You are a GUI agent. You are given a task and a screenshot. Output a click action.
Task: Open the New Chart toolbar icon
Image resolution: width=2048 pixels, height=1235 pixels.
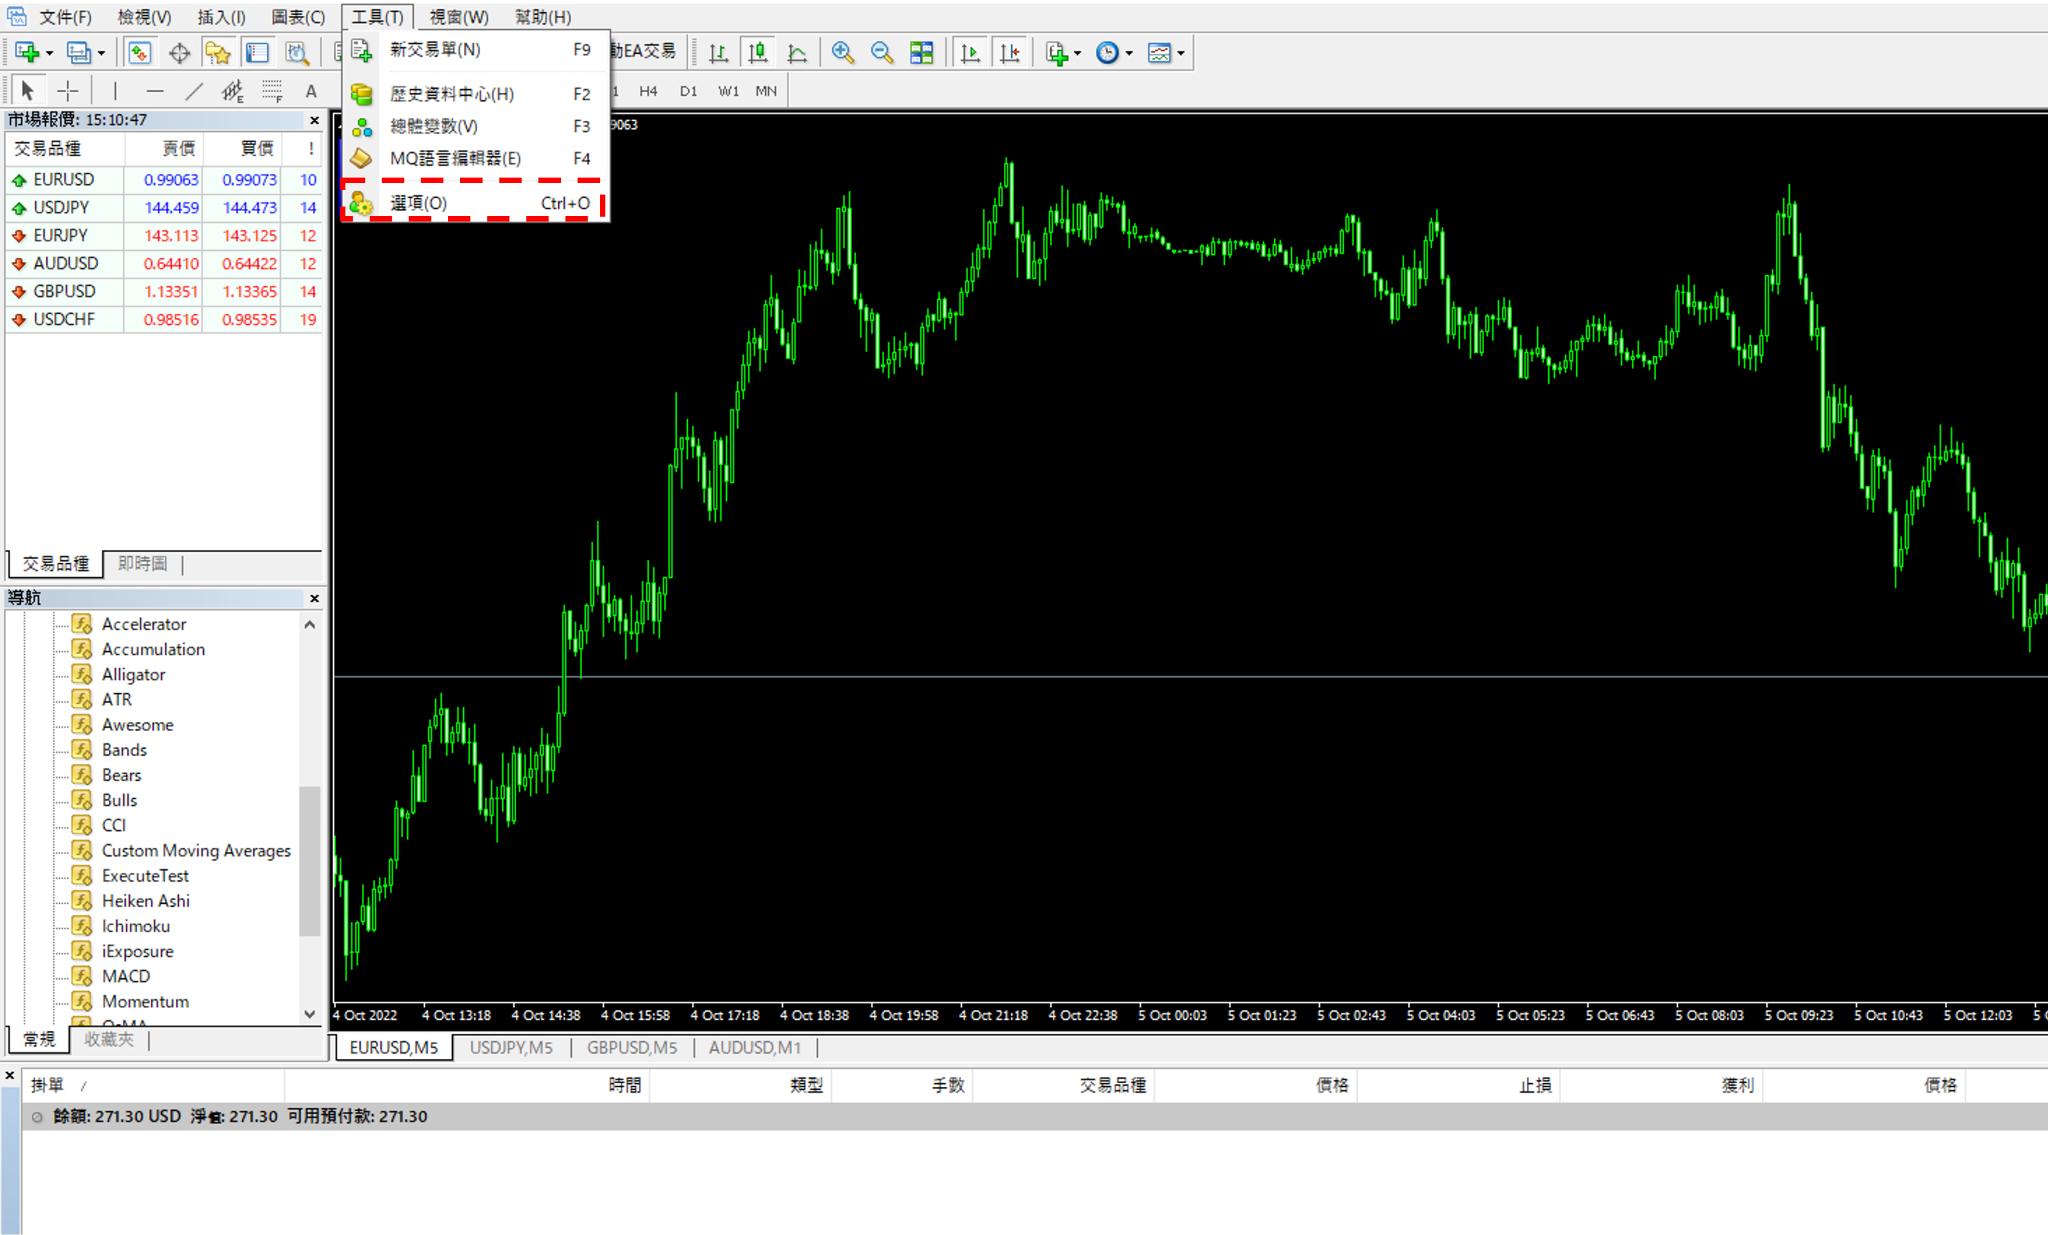27,53
